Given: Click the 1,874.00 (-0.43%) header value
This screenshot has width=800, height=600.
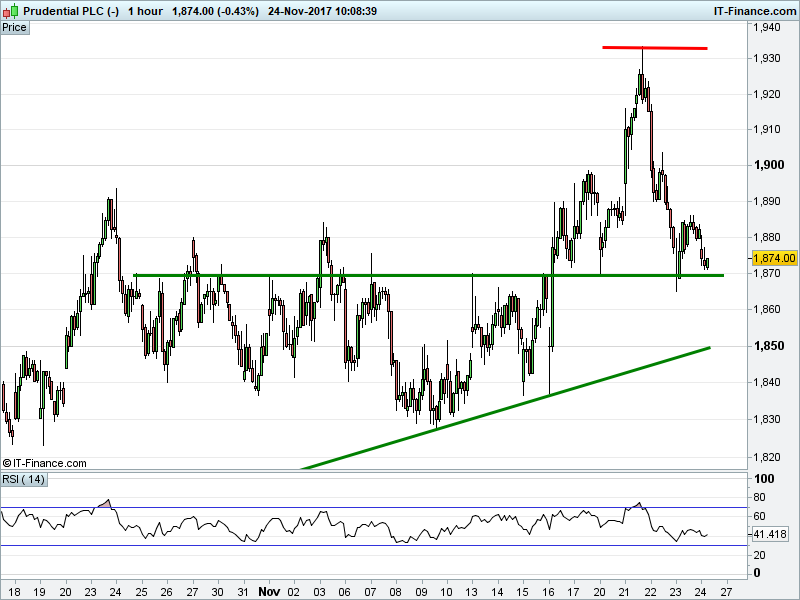Looking at the screenshot, I should [215, 11].
